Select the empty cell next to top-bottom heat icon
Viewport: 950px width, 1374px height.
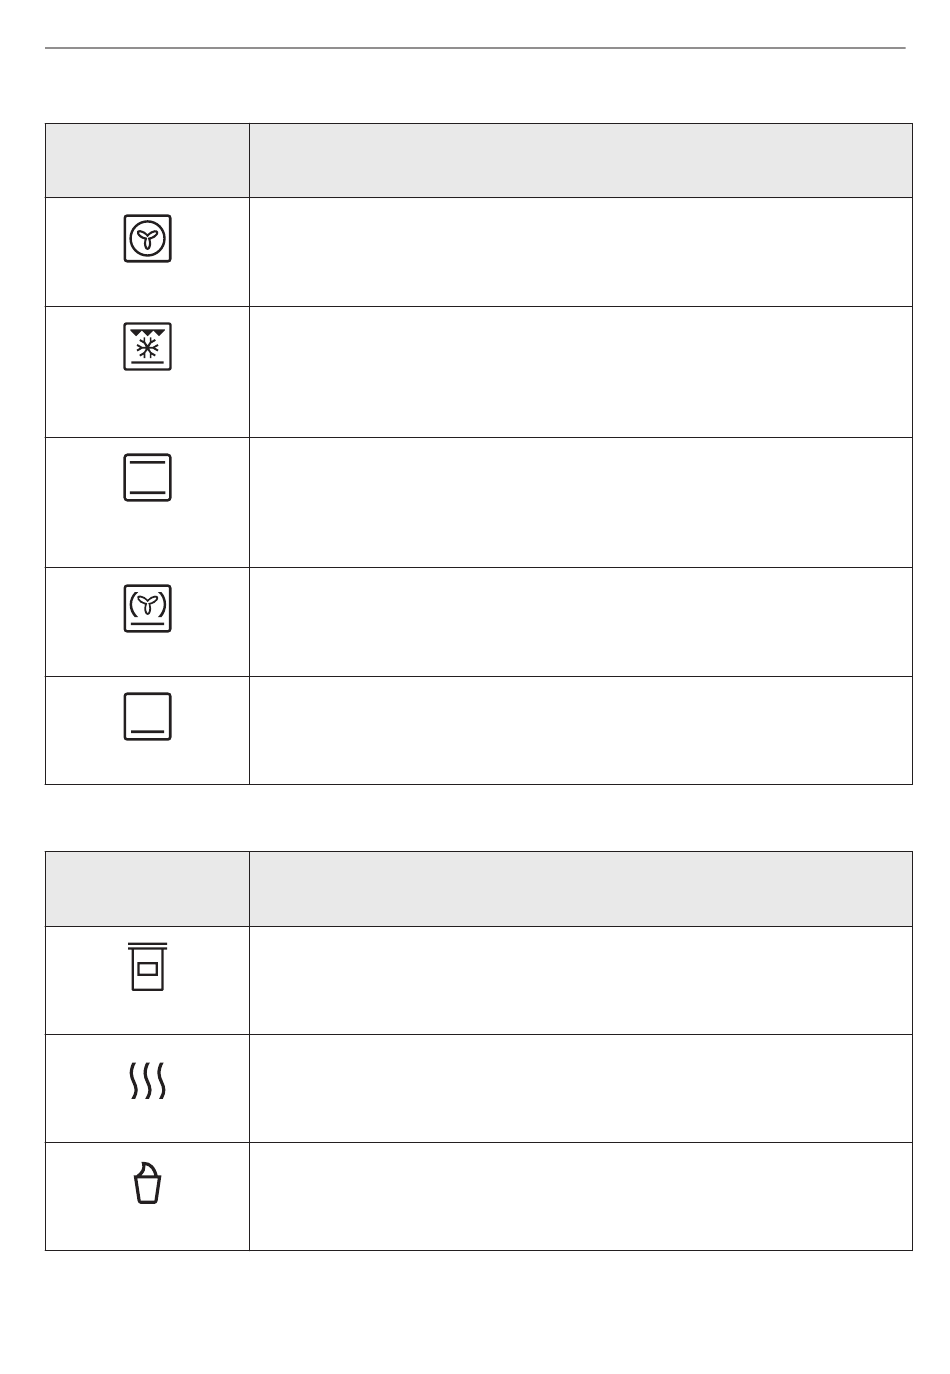coord(581,503)
